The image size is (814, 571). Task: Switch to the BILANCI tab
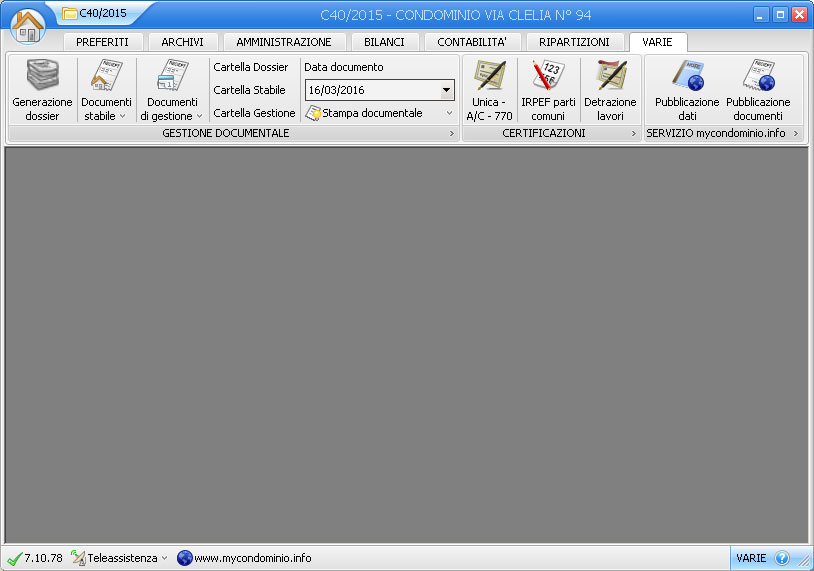point(385,42)
